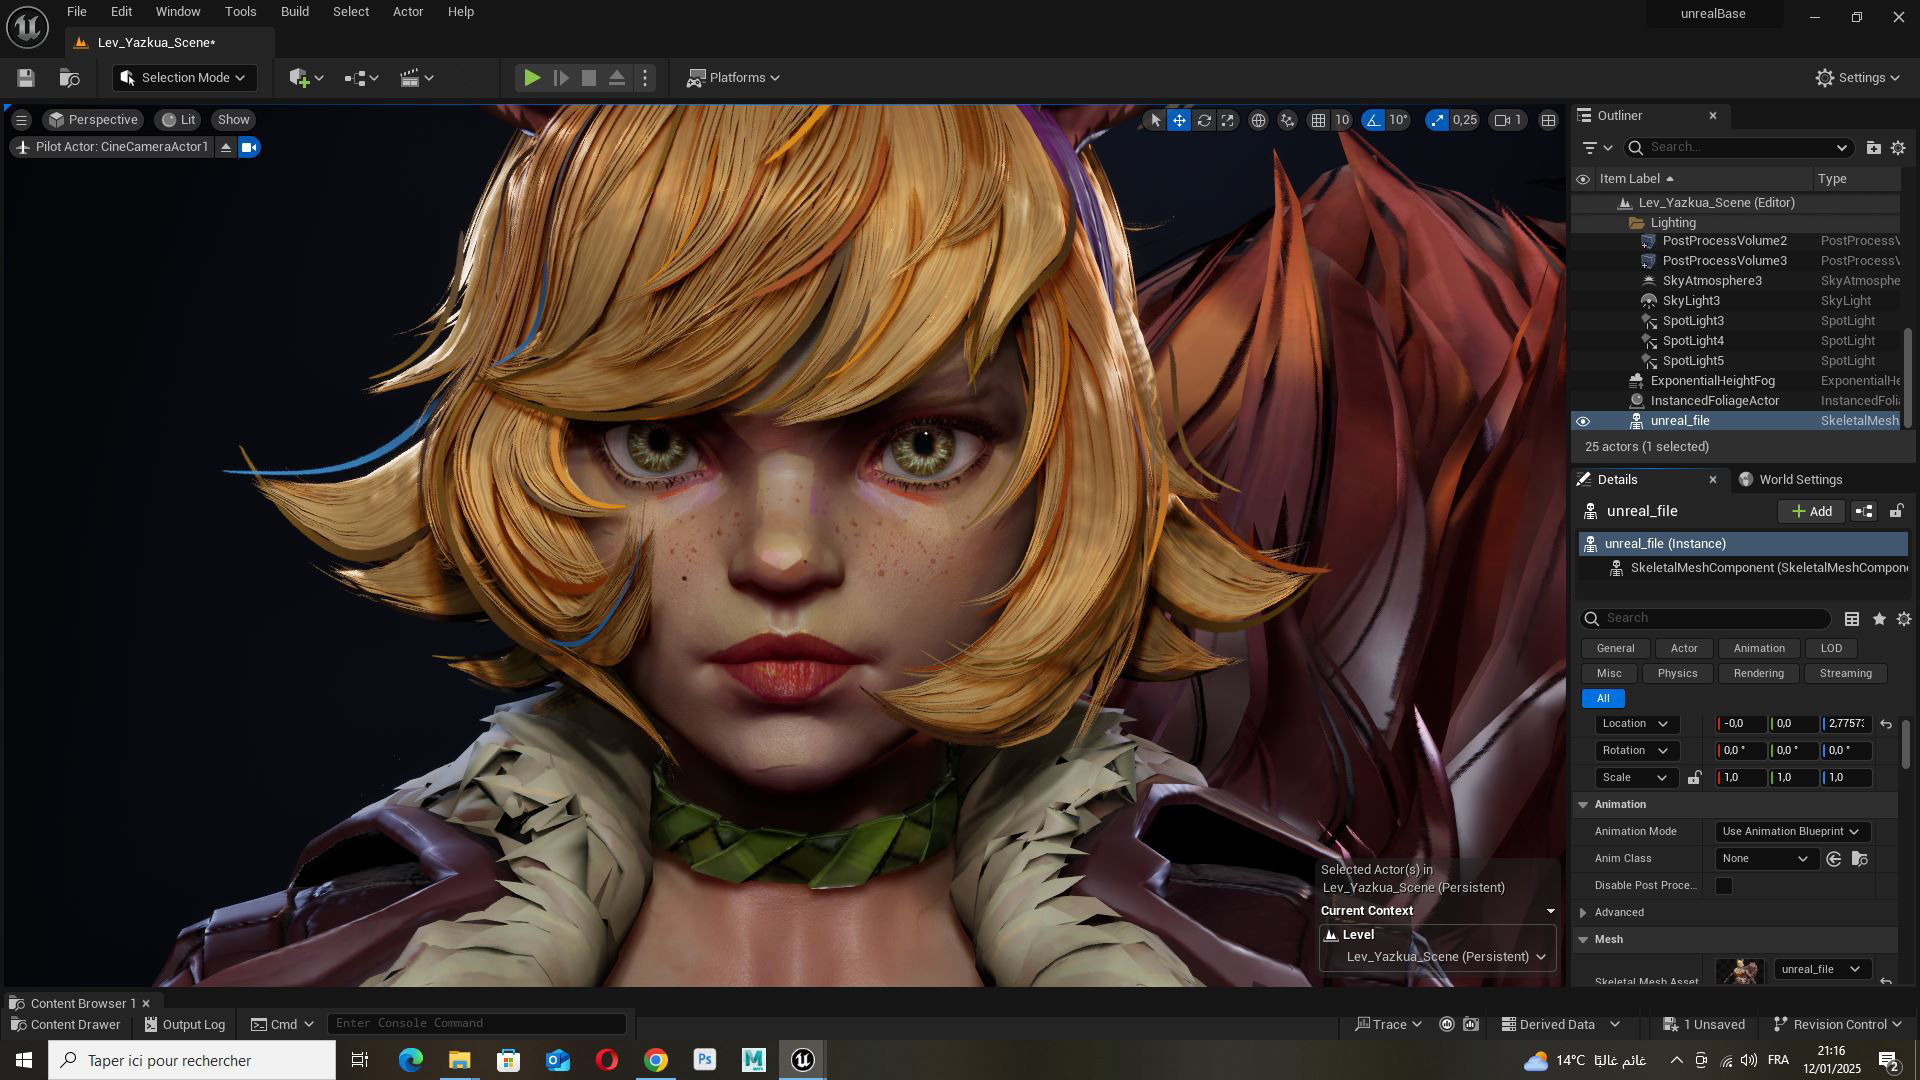Open the editor Settings menu
Viewport: 1920px width, 1080px height.
1857,78
